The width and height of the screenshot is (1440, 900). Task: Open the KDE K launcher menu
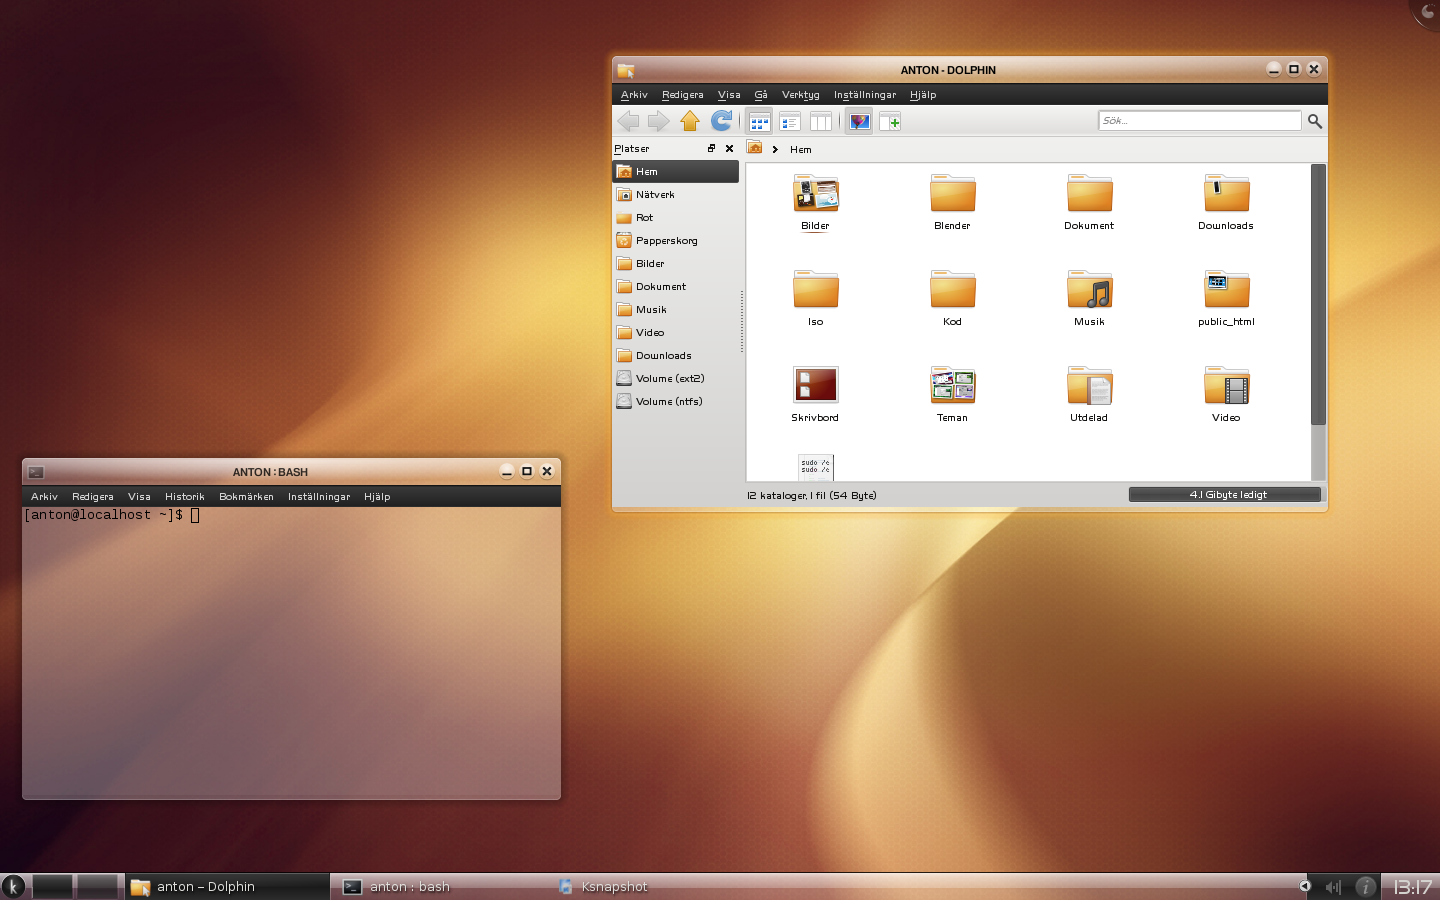(13, 886)
